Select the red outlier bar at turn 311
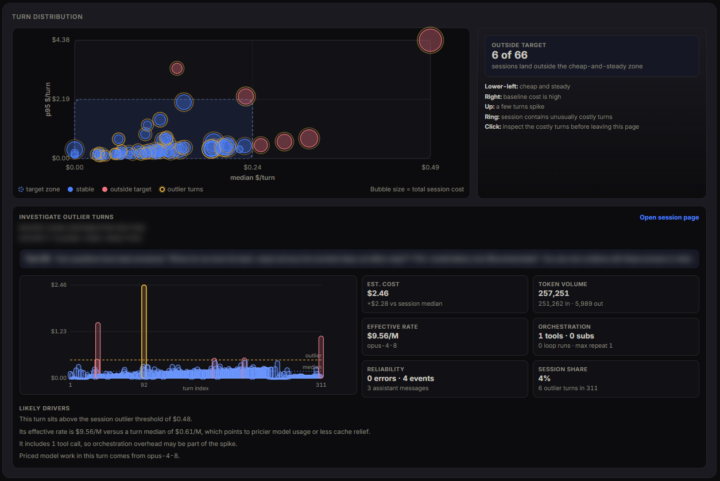The height and width of the screenshot is (481, 720). click(321, 357)
